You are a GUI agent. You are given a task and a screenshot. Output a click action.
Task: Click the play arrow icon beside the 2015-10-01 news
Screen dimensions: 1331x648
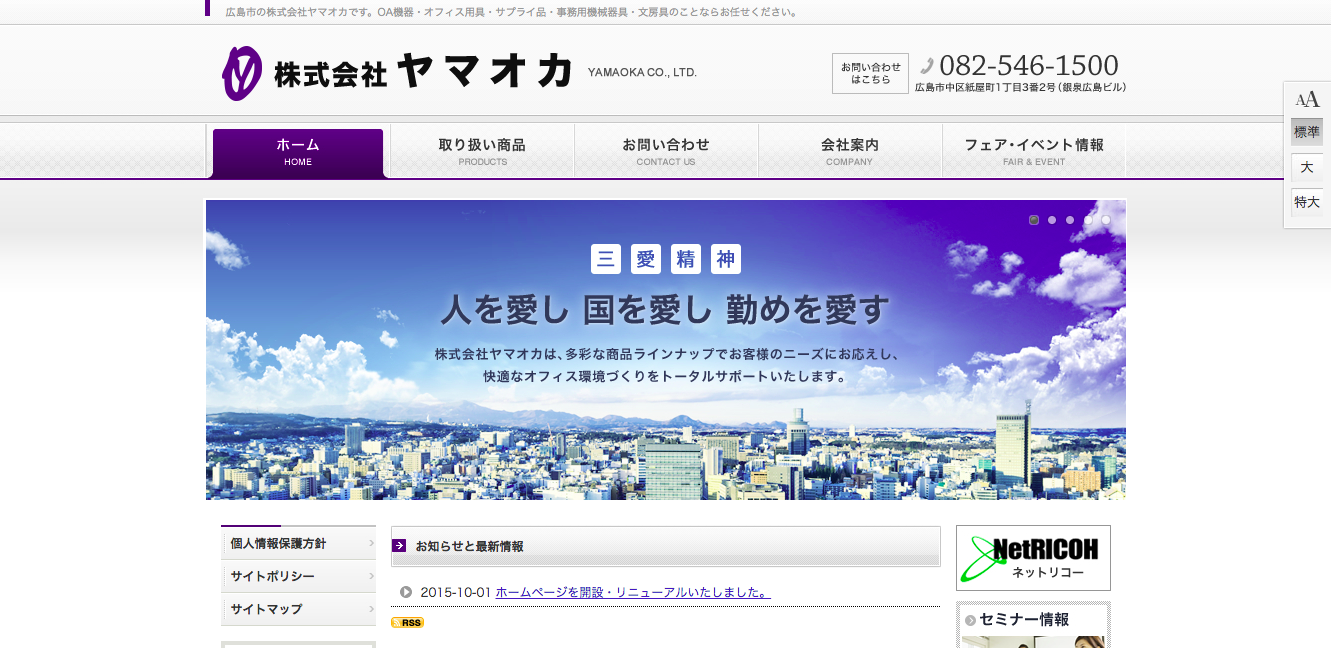pyautogui.click(x=404, y=591)
